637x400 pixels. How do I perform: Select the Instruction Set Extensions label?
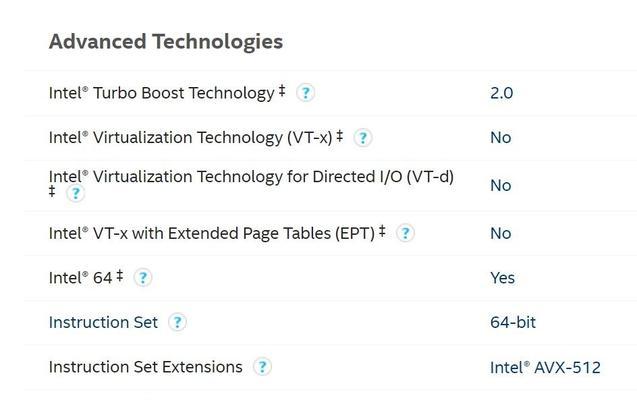[x=145, y=367]
